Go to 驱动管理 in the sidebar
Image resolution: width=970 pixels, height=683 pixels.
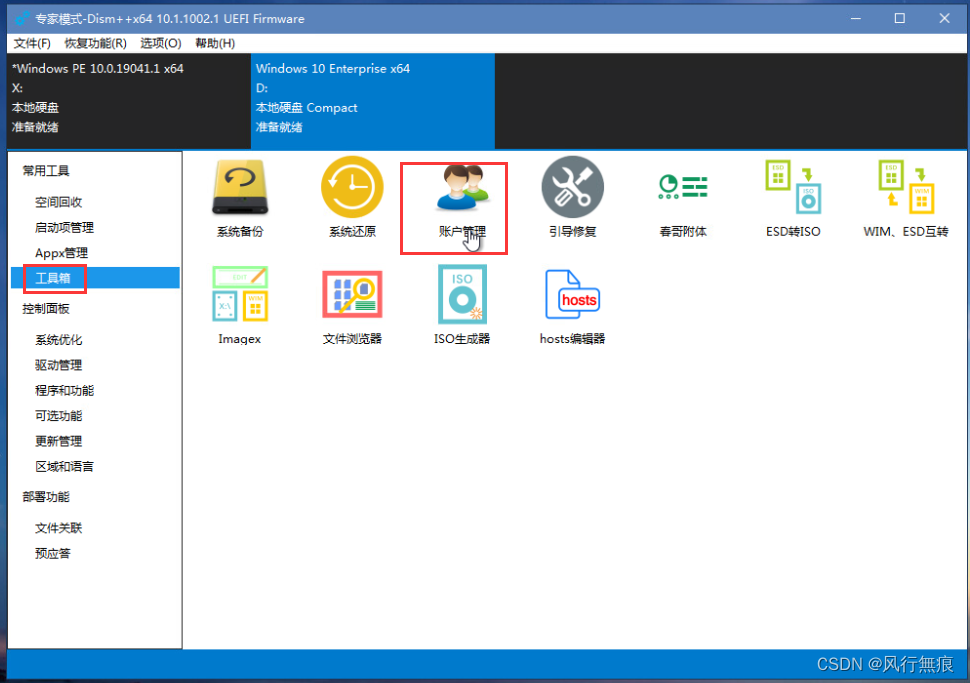(59, 365)
